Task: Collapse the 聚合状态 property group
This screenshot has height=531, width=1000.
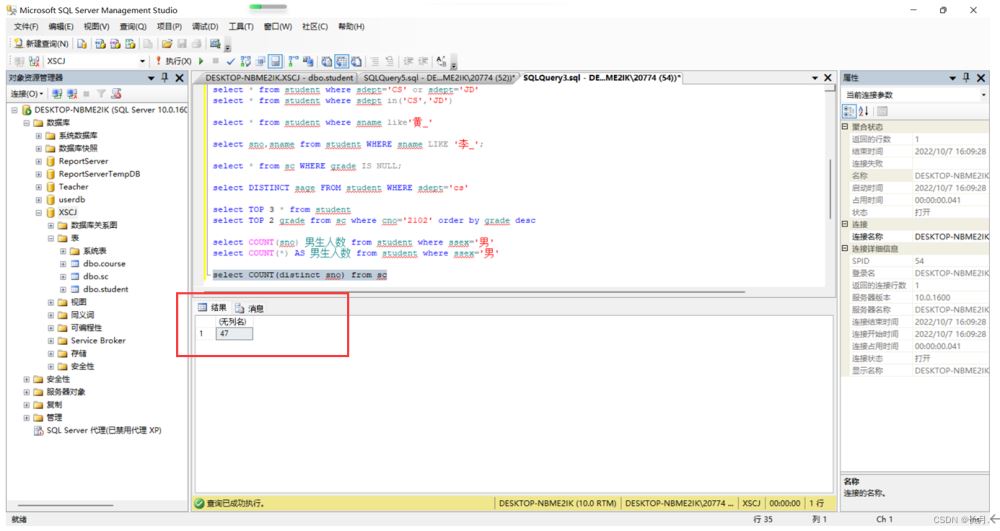Action: click(x=845, y=127)
